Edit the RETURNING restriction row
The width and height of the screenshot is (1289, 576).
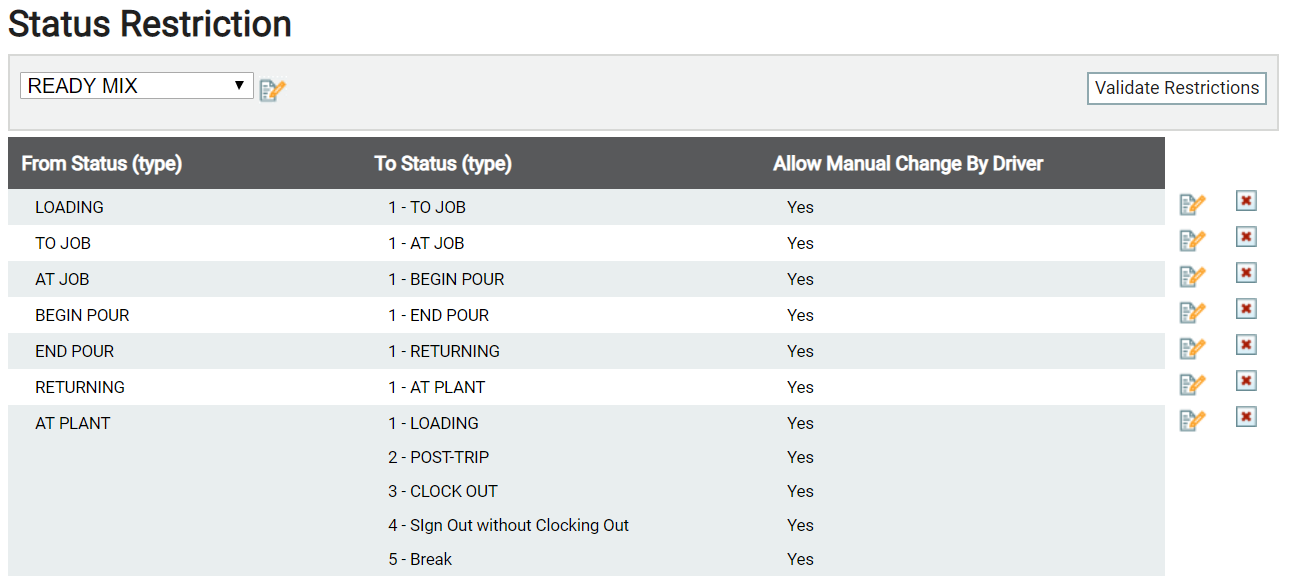click(1192, 384)
